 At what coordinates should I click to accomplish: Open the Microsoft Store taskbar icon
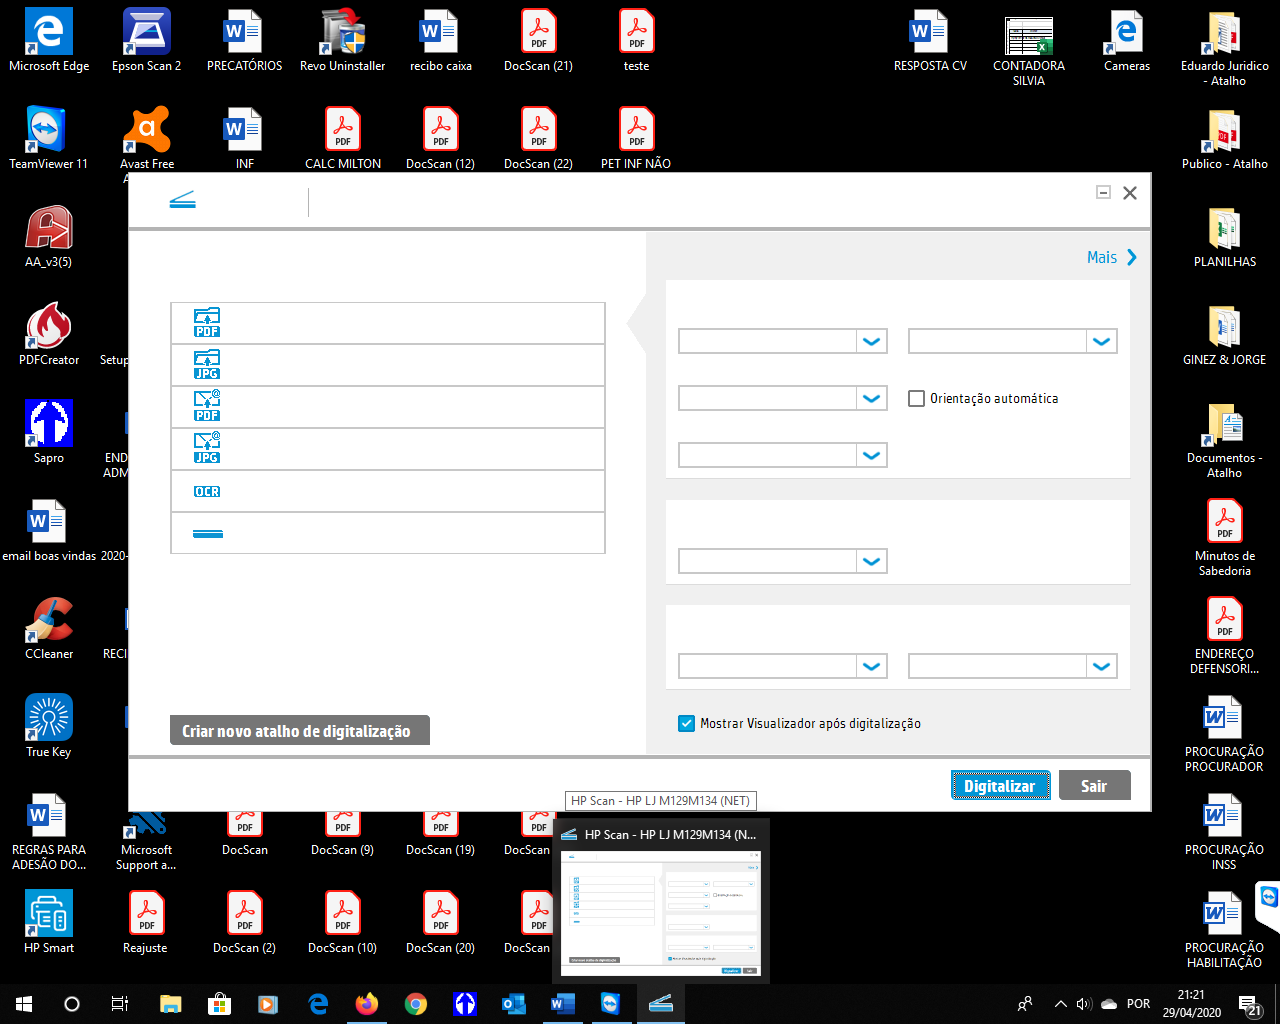pos(220,1003)
